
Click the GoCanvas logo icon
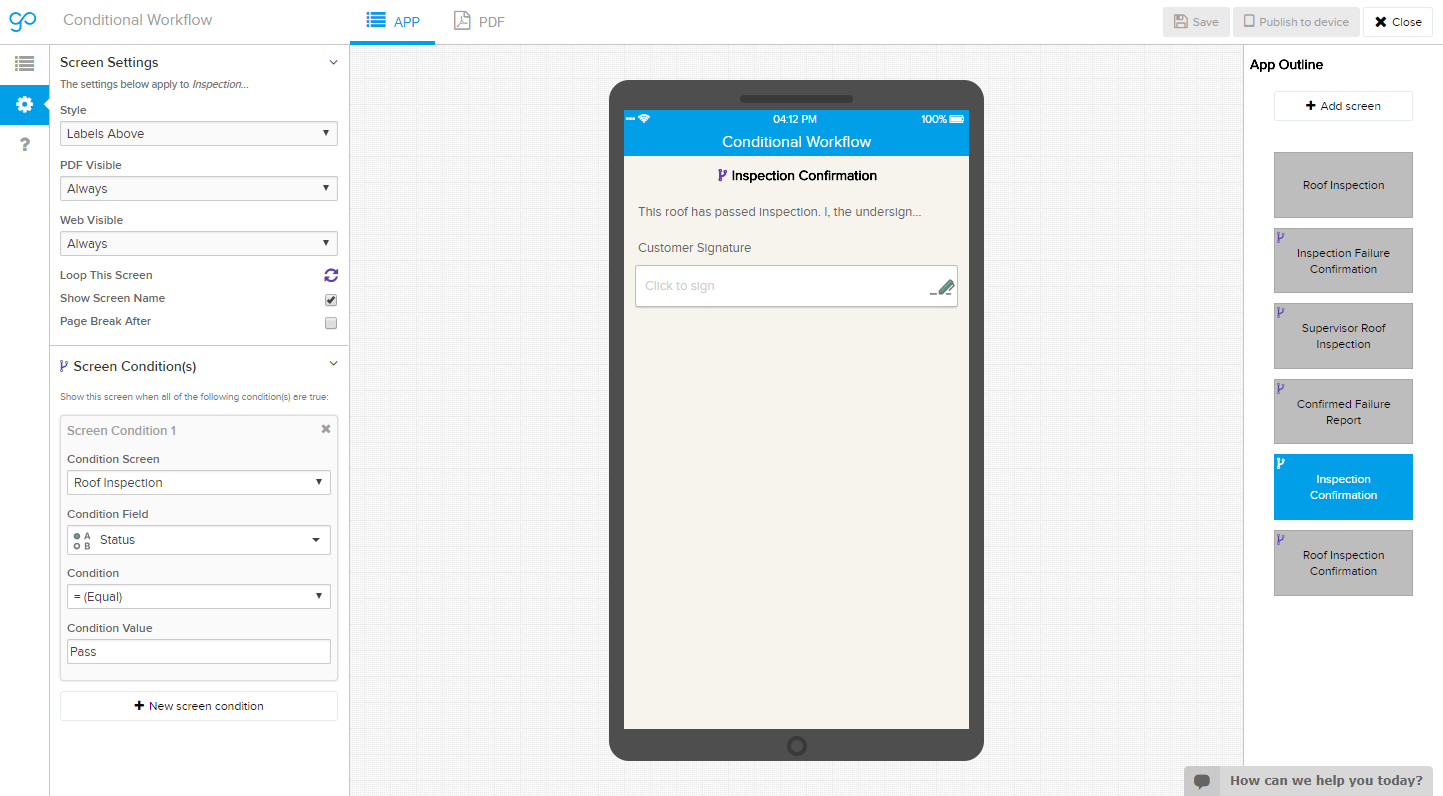23,21
